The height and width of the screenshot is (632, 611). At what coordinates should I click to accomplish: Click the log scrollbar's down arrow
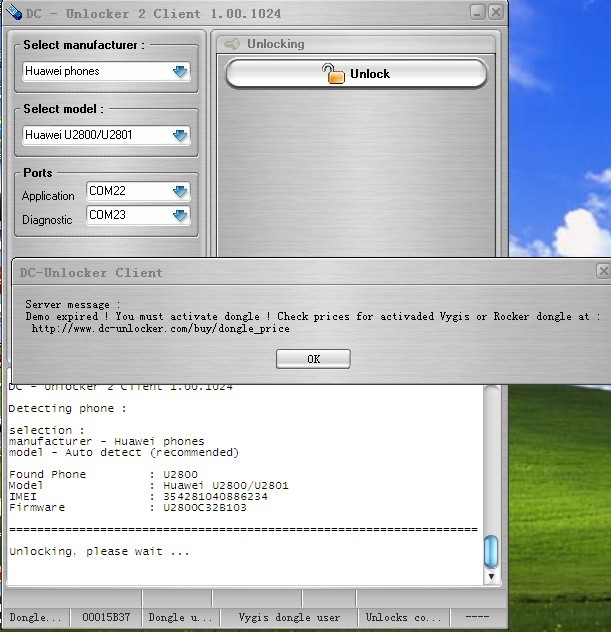pyautogui.click(x=490, y=577)
